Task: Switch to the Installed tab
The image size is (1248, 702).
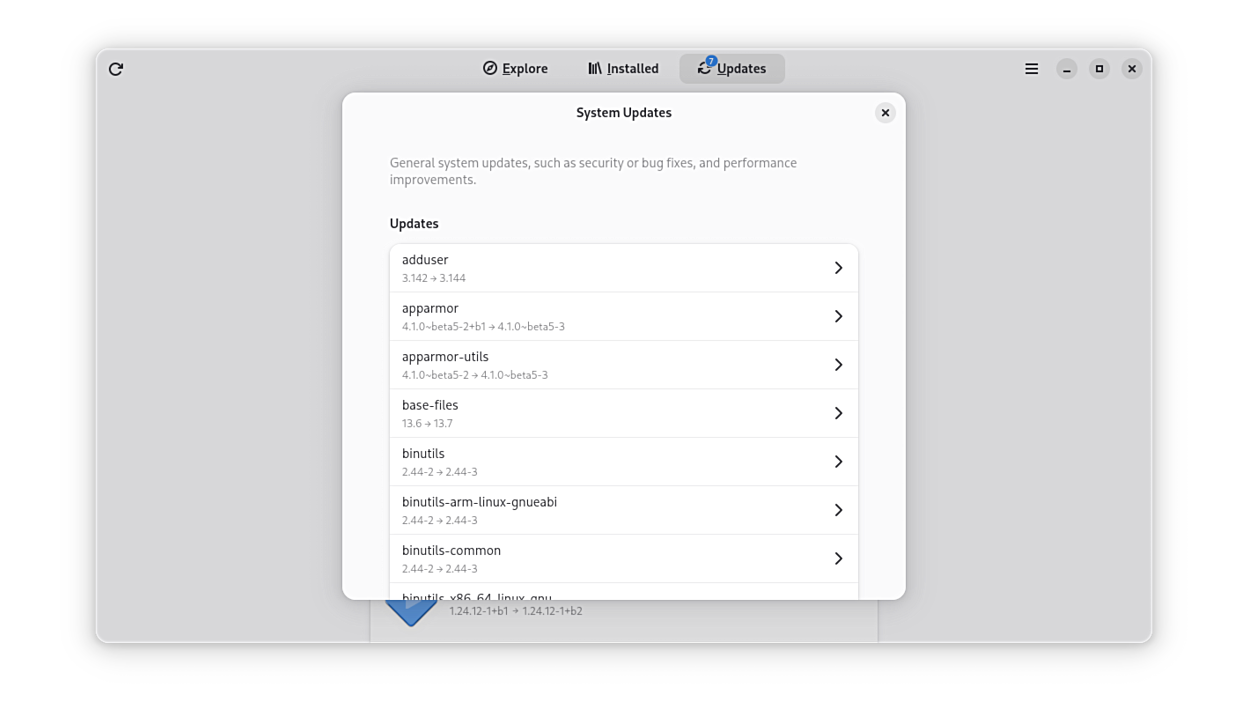Action: [623, 69]
